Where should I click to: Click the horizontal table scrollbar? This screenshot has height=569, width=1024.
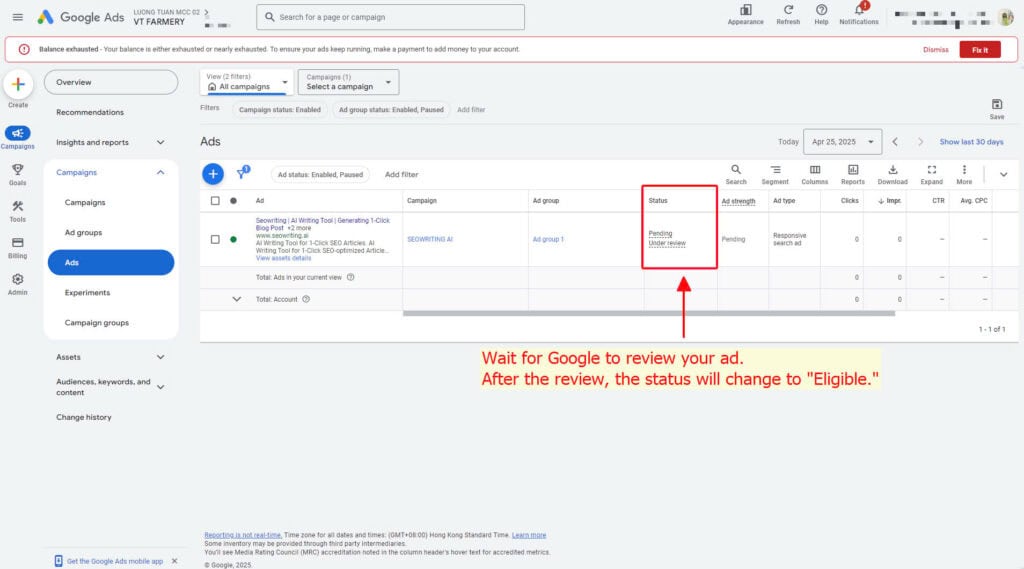pyautogui.click(x=648, y=314)
